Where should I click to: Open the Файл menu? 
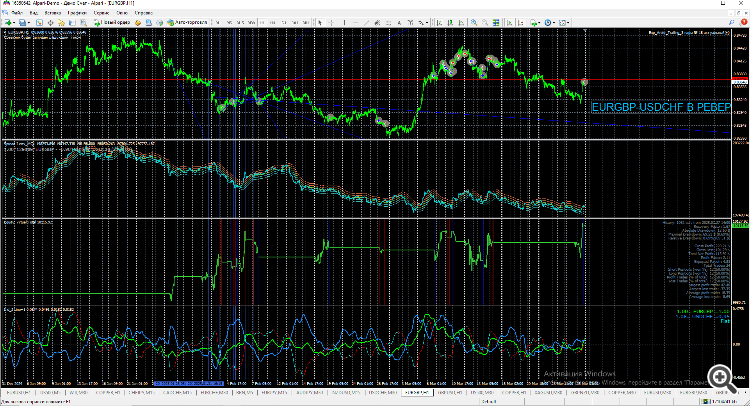tap(17, 13)
